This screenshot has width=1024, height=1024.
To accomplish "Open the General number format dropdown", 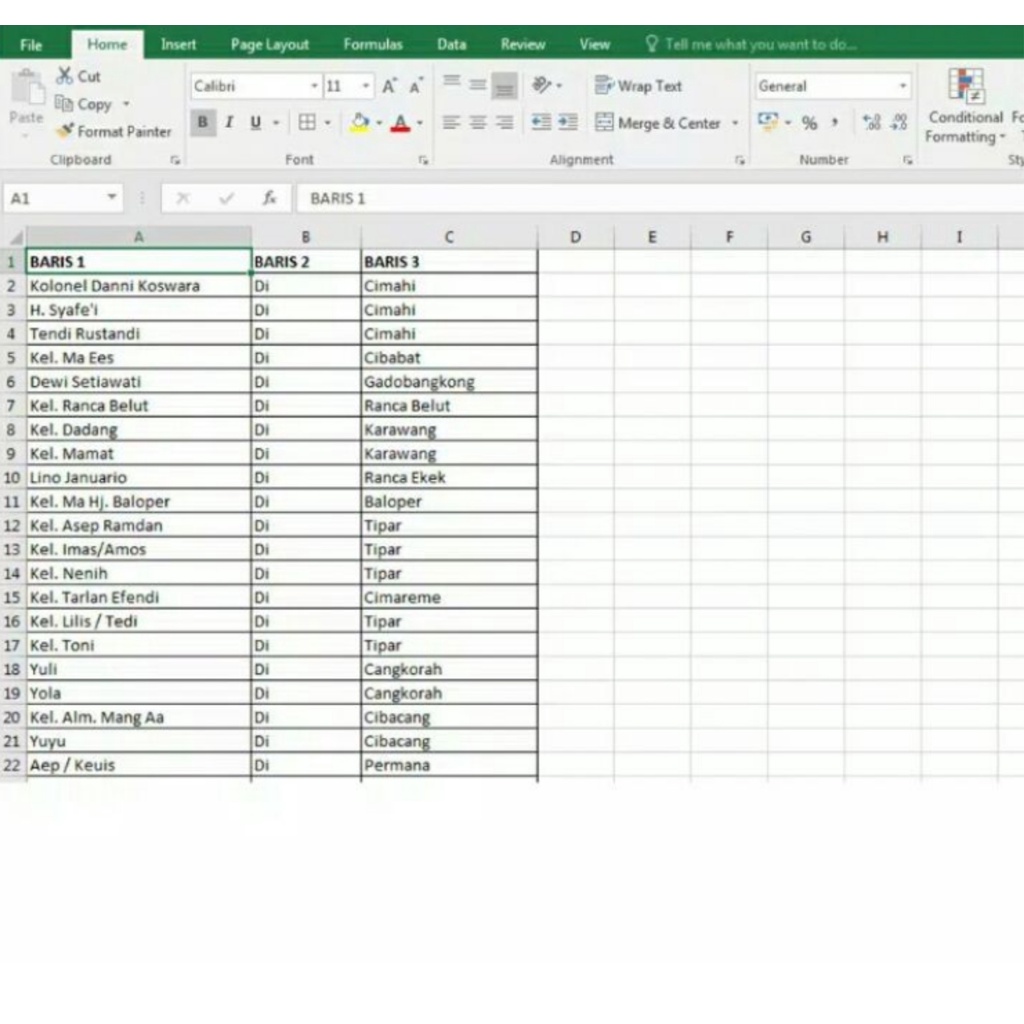I will point(903,86).
